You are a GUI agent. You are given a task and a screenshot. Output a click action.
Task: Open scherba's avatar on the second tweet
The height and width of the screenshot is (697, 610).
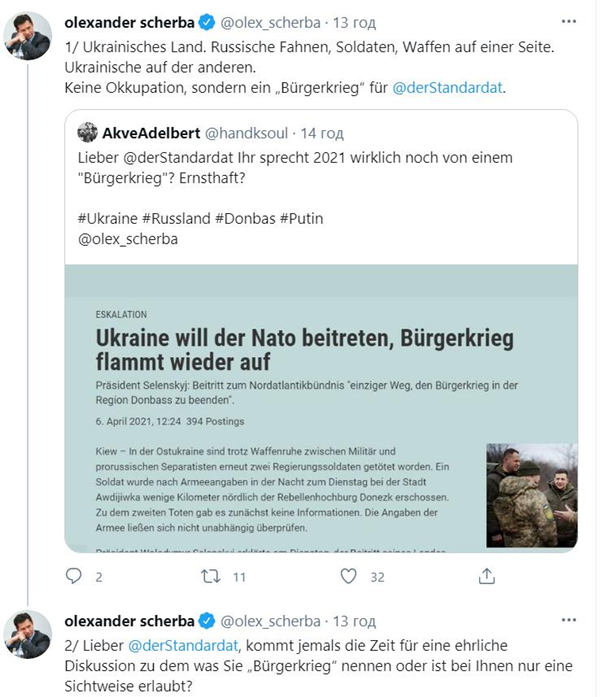pyautogui.click(x=28, y=634)
